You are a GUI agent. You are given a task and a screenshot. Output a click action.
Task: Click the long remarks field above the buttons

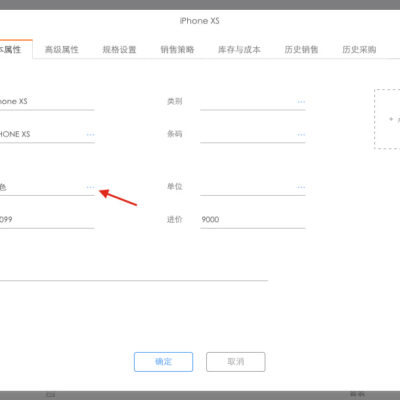134,273
